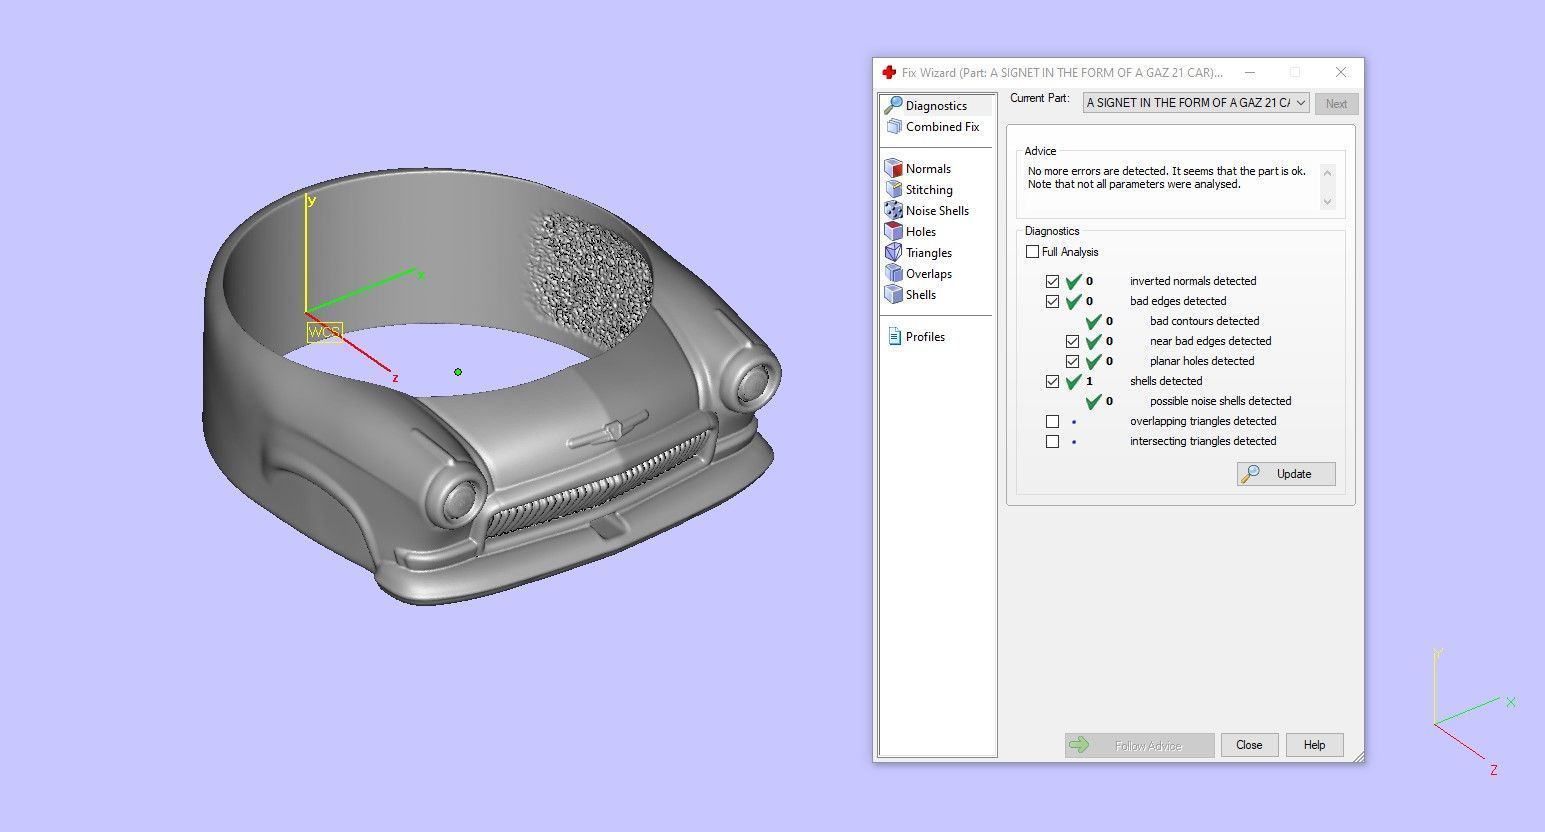Uncheck near bad edges detected checkbox
Viewport: 1545px width, 832px height.
(1072, 341)
